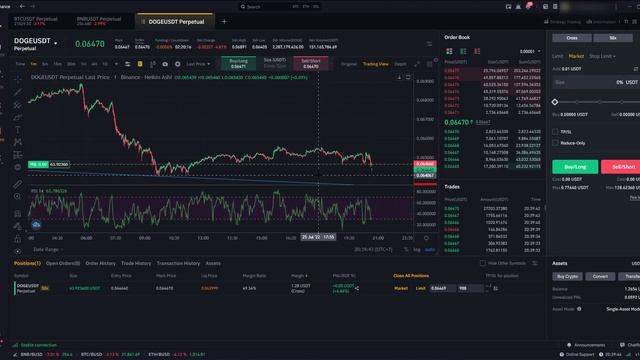Screen dimensions: 640x360
Task: Click the chart layout grid icon
Action: click(429, 64)
